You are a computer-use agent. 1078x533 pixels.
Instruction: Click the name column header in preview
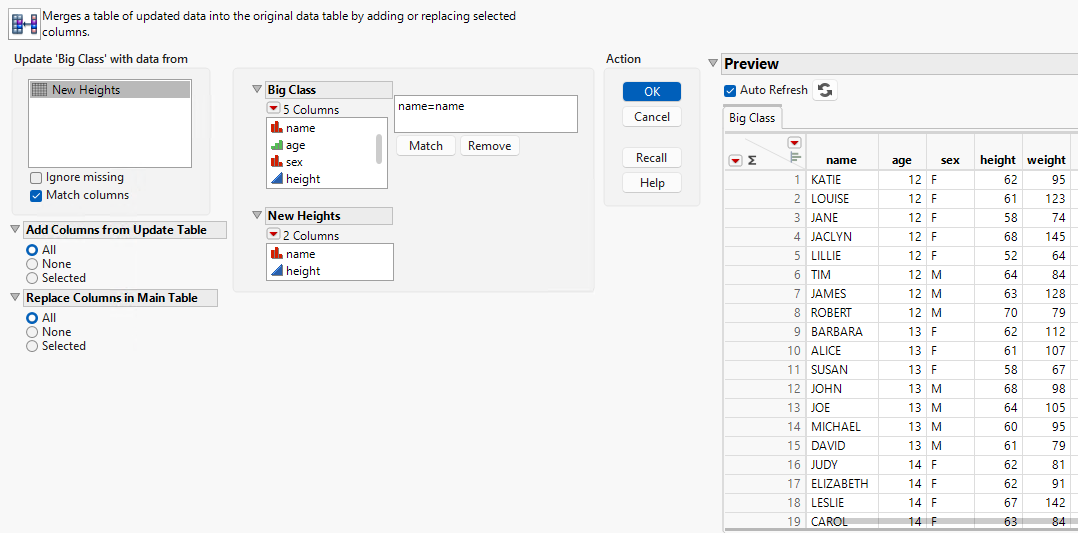point(842,160)
